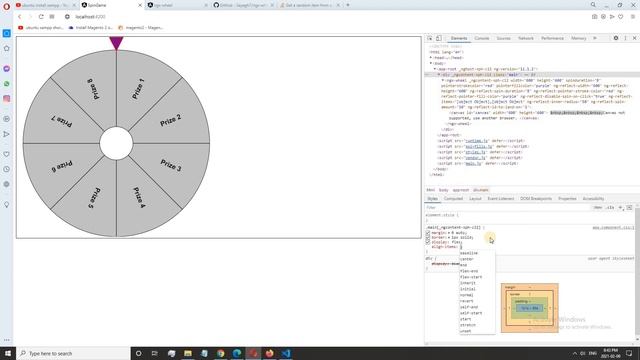Screen dimensions: 640x360
Task: Click the new style rule plus icon
Action: [x=620, y=207]
